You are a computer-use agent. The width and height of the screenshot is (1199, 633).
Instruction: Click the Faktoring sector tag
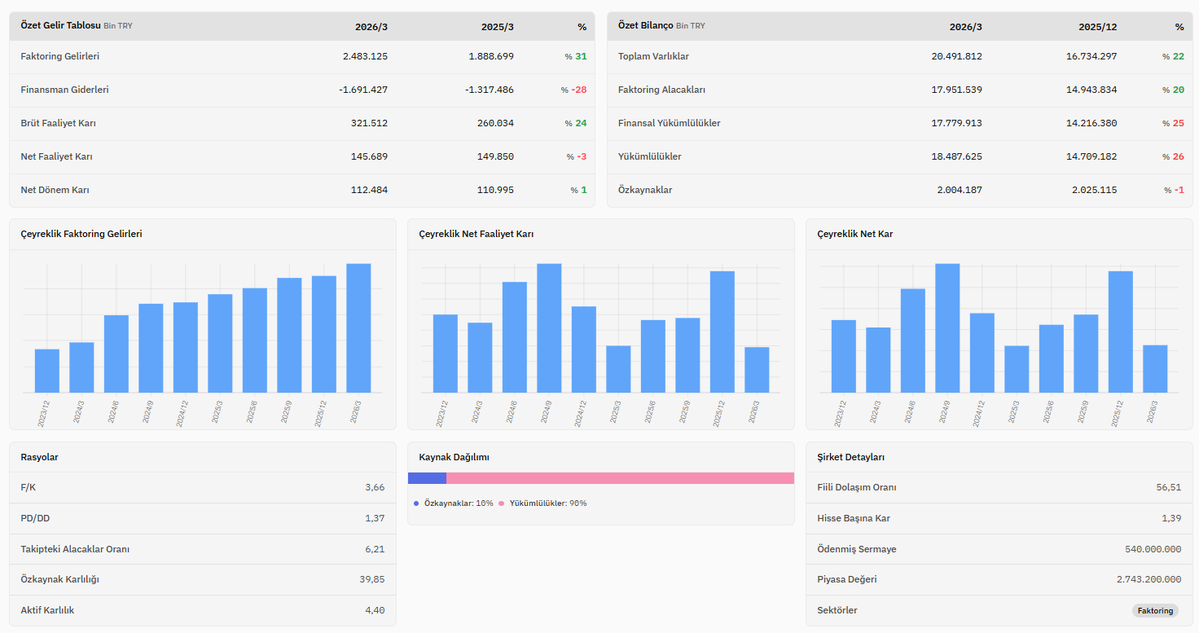click(1155, 611)
